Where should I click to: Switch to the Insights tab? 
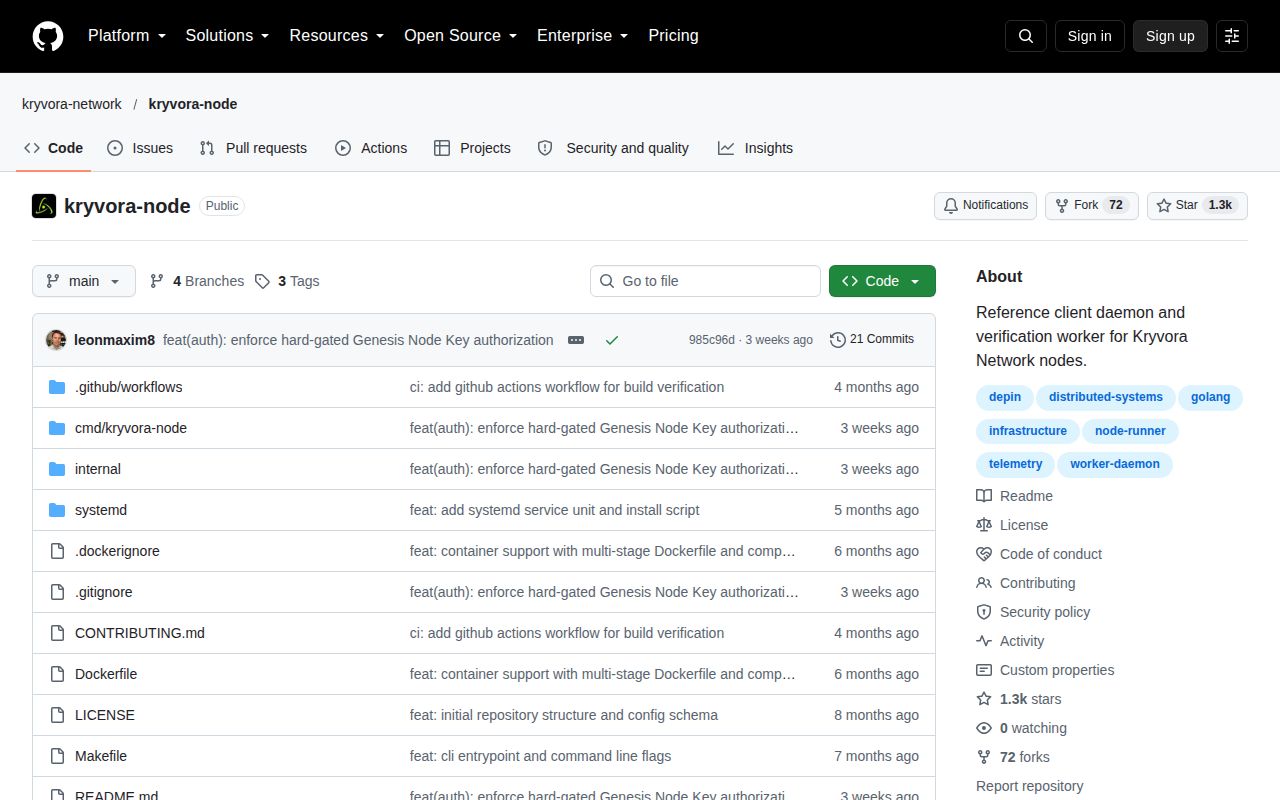point(755,148)
